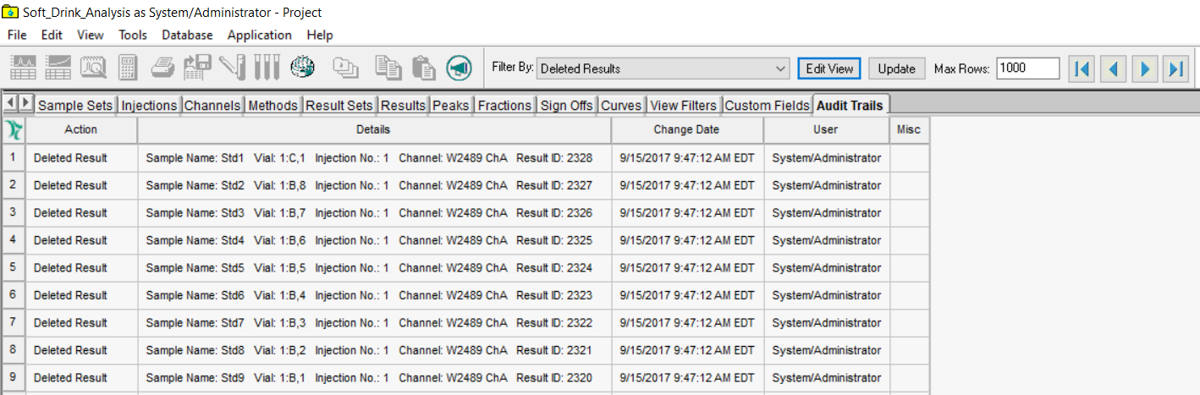Screen dimensions: 1200x395
Task: Click the calculator icon in toolbar
Action: (127, 68)
